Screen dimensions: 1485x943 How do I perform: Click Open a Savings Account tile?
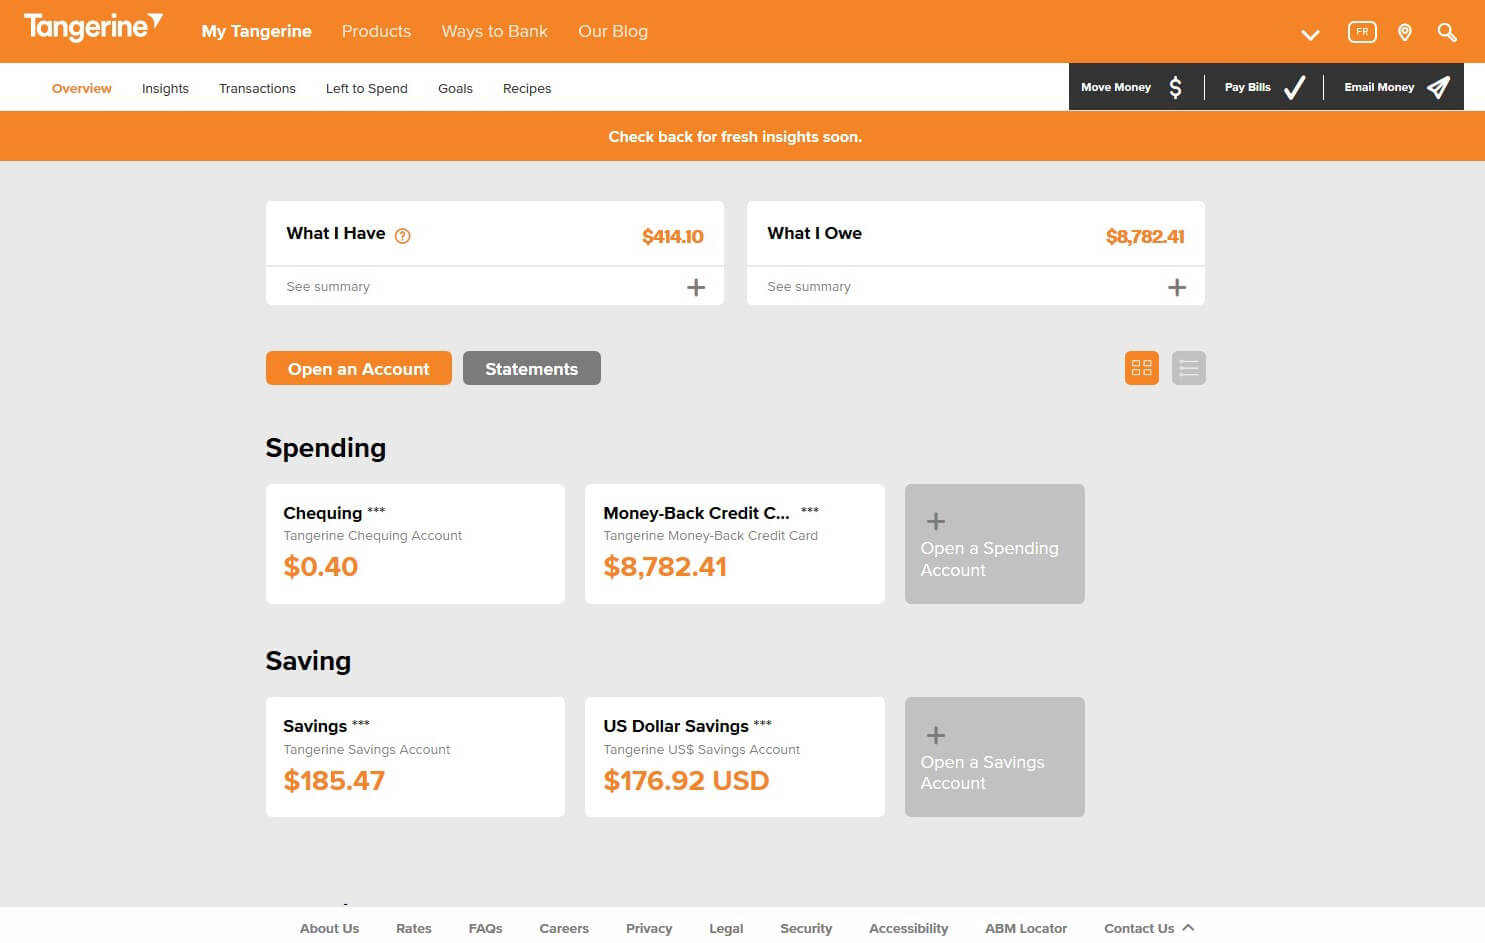pyautogui.click(x=995, y=757)
